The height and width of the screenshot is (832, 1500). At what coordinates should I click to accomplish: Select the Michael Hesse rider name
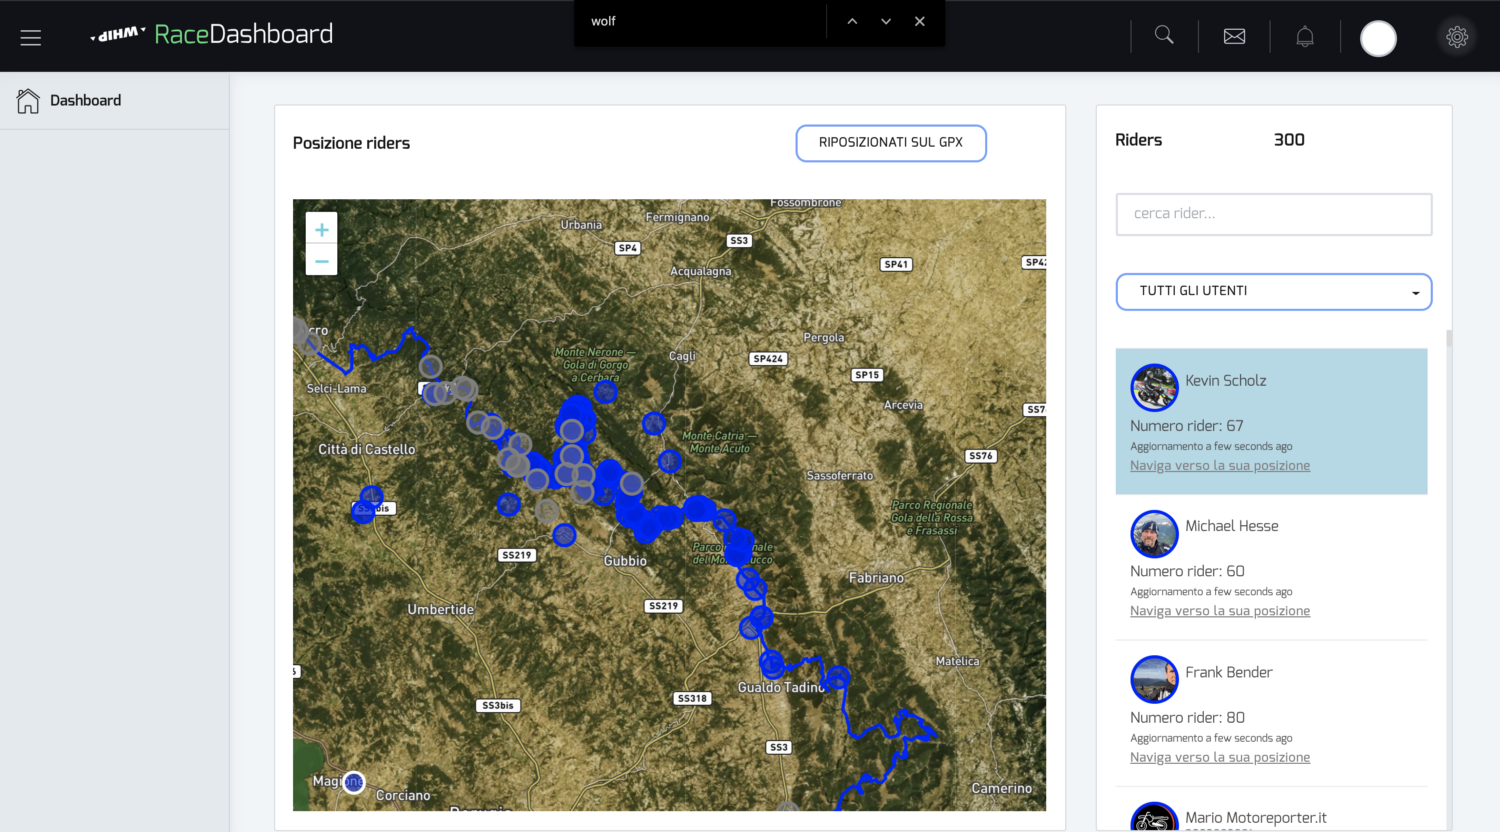(x=1232, y=526)
